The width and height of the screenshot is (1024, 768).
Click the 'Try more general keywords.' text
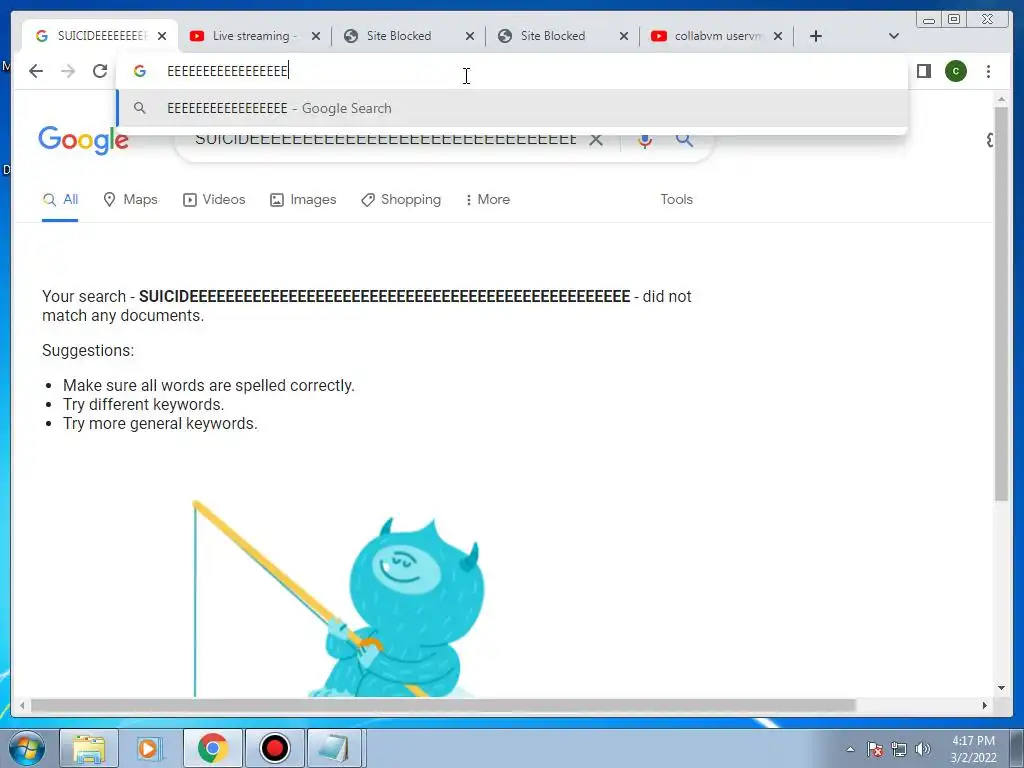coord(161,424)
